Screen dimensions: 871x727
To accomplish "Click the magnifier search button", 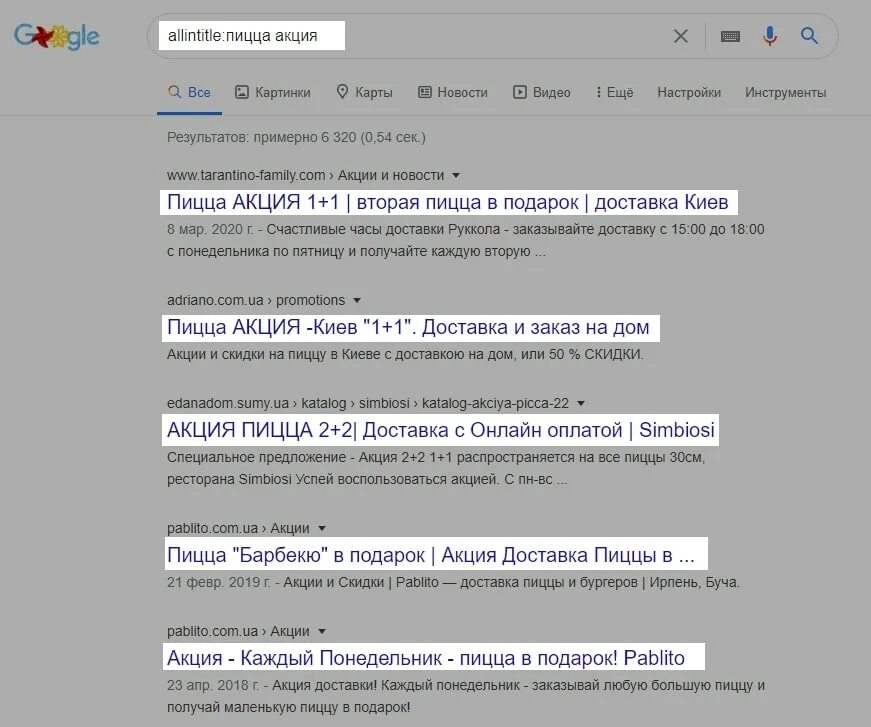I will tap(809, 36).
